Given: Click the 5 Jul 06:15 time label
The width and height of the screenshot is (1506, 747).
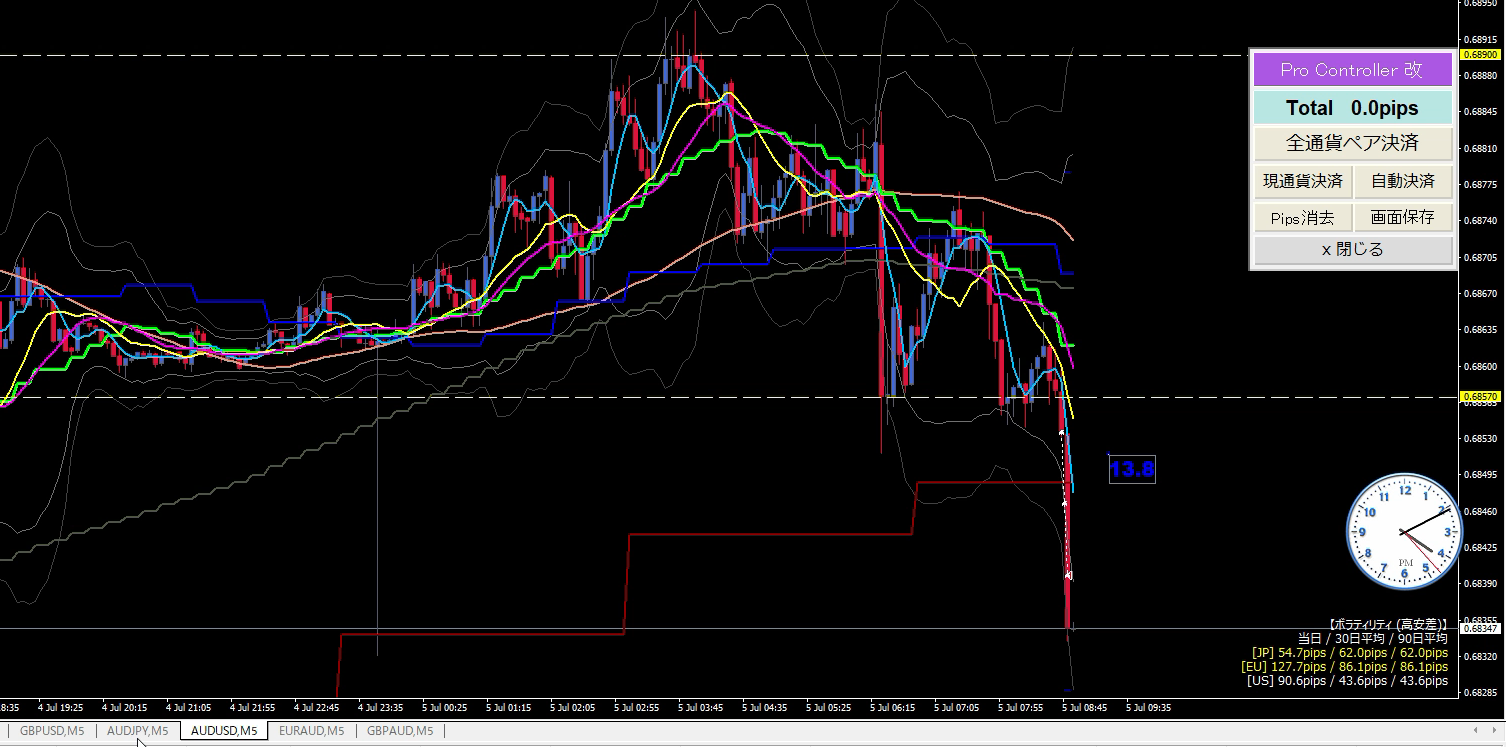Looking at the screenshot, I should [x=891, y=707].
